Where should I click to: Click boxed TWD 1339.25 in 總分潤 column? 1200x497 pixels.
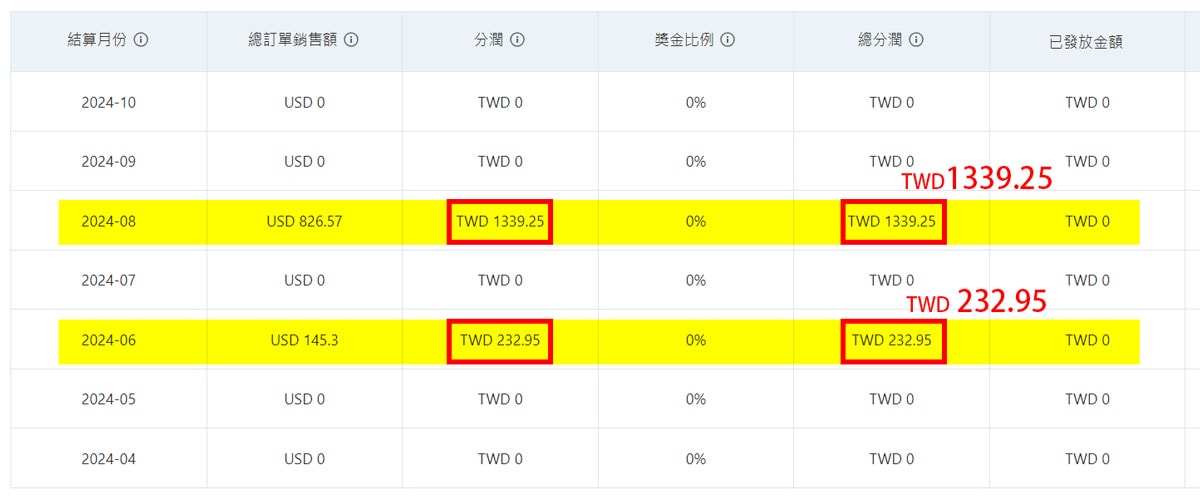(892, 221)
